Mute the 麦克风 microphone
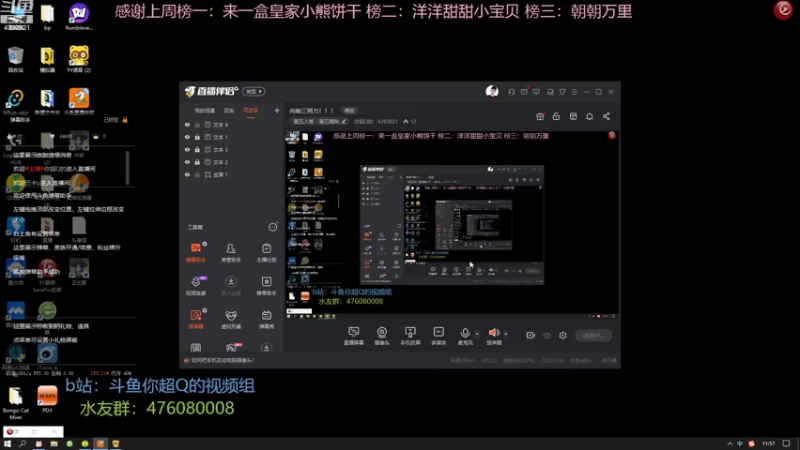 coord(465,336)
